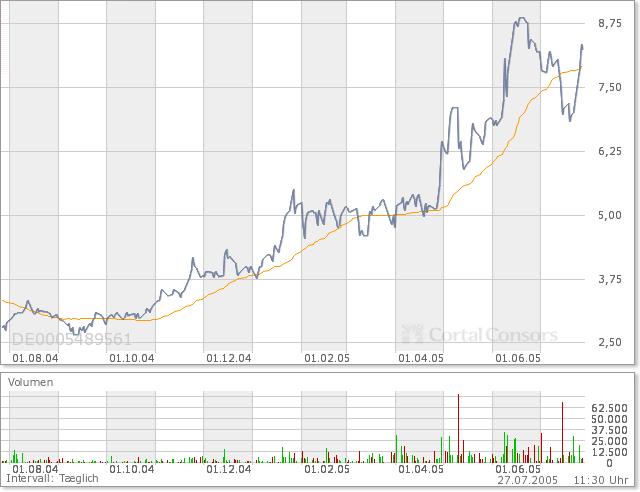Click the 5,00 price axis label

[610, 215]
